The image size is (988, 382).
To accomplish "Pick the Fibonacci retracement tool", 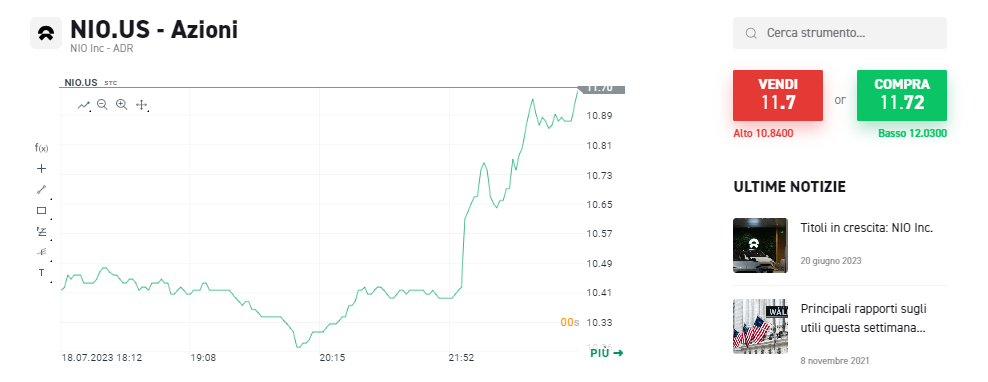I will coord(42,231).
